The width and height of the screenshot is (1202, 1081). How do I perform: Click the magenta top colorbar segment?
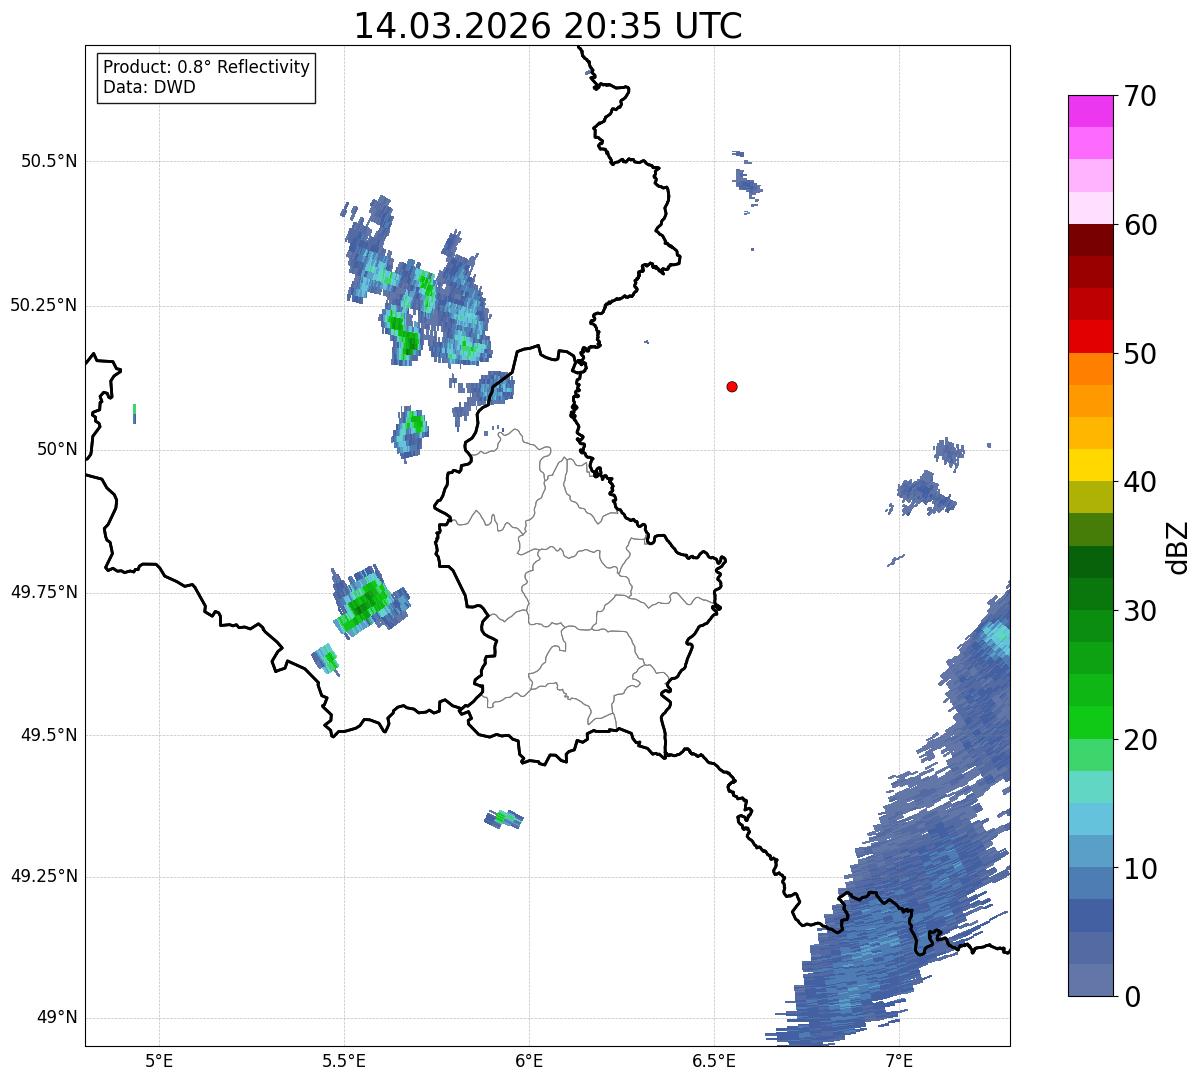(1090, 111)
